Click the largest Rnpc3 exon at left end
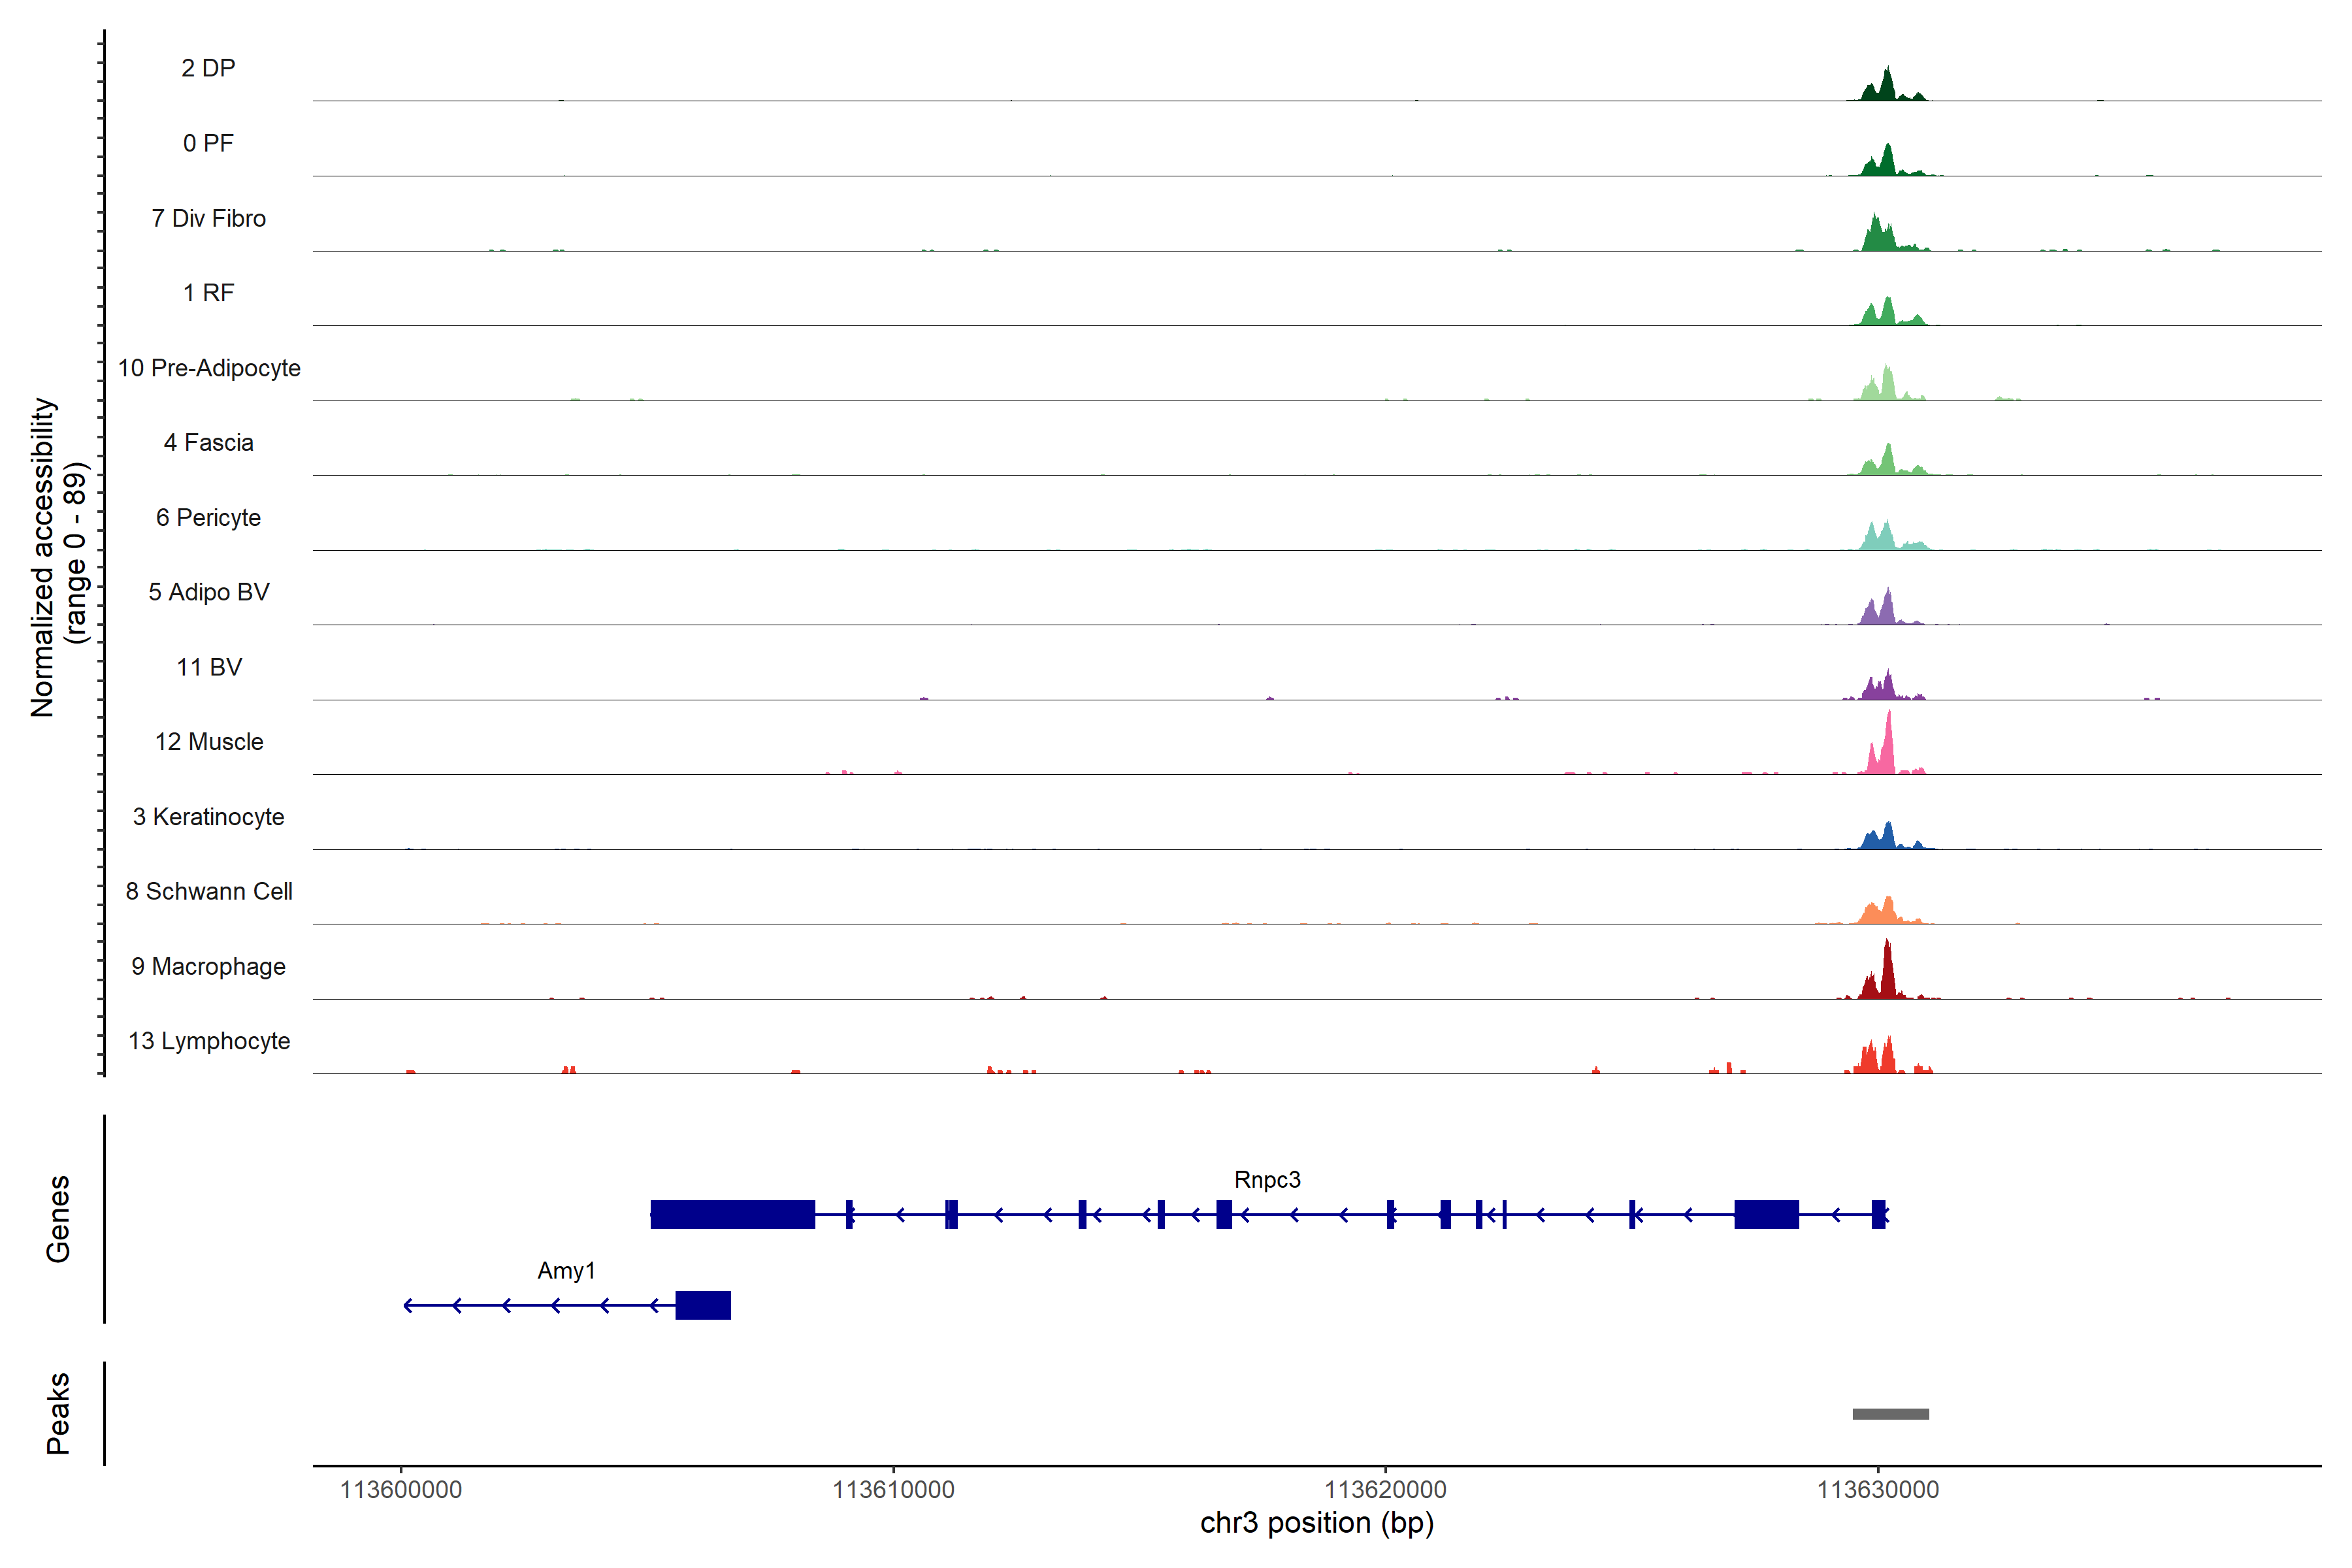The image size is (2352, 1568). click(x=732, y=1214)
